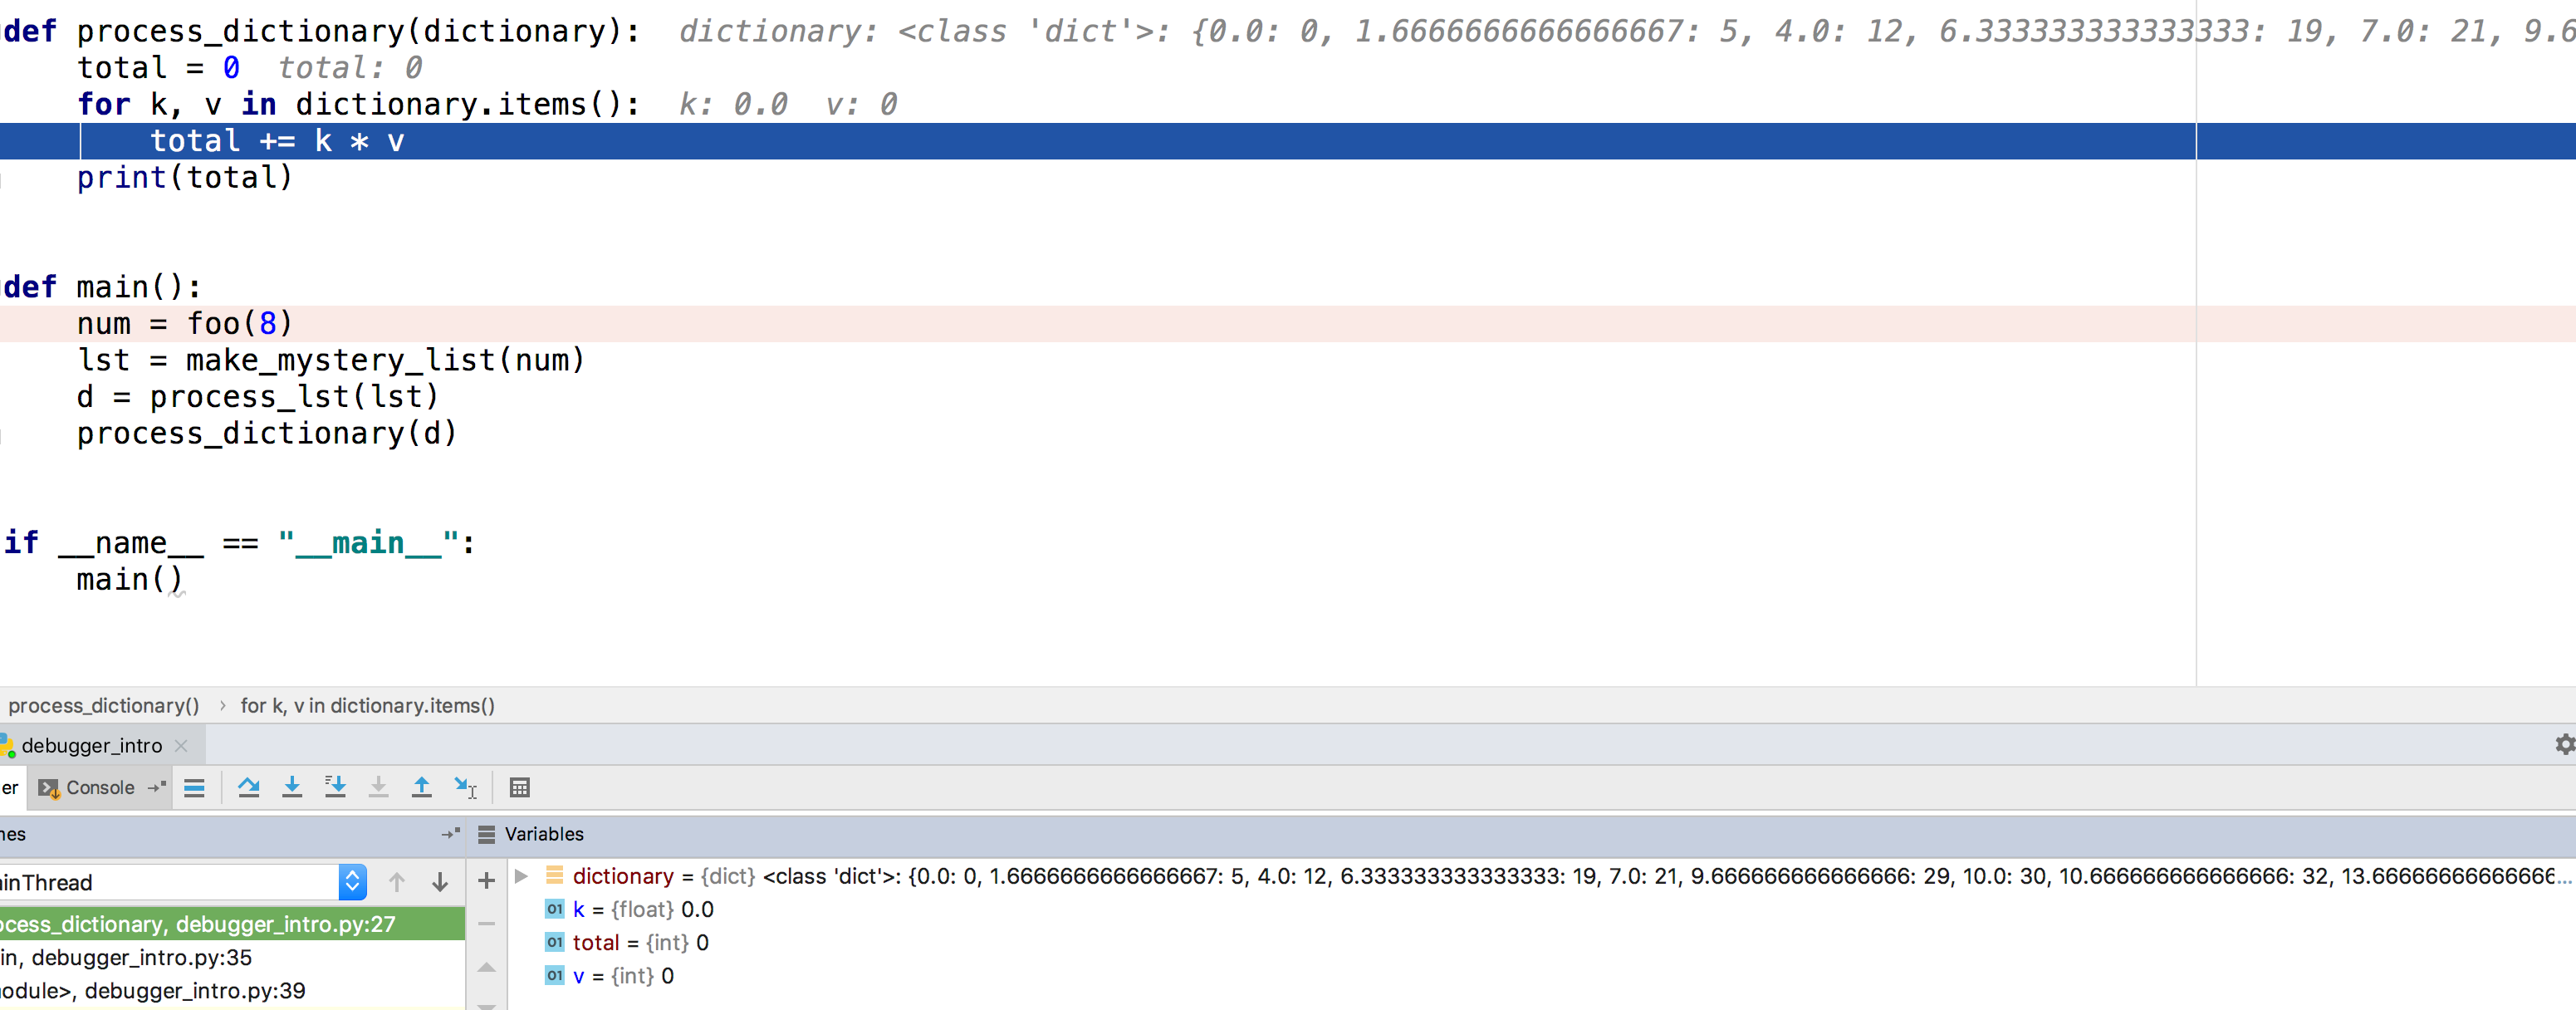
Task: Select the previous frame up arrow
Action: pos(397,882)
